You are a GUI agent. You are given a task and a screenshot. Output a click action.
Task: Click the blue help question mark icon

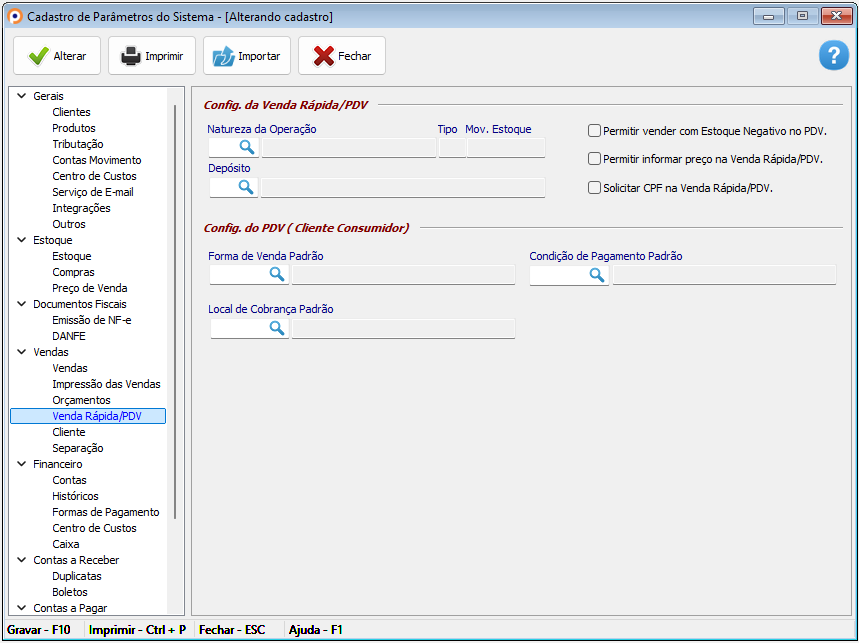click(x=833, y=56)
